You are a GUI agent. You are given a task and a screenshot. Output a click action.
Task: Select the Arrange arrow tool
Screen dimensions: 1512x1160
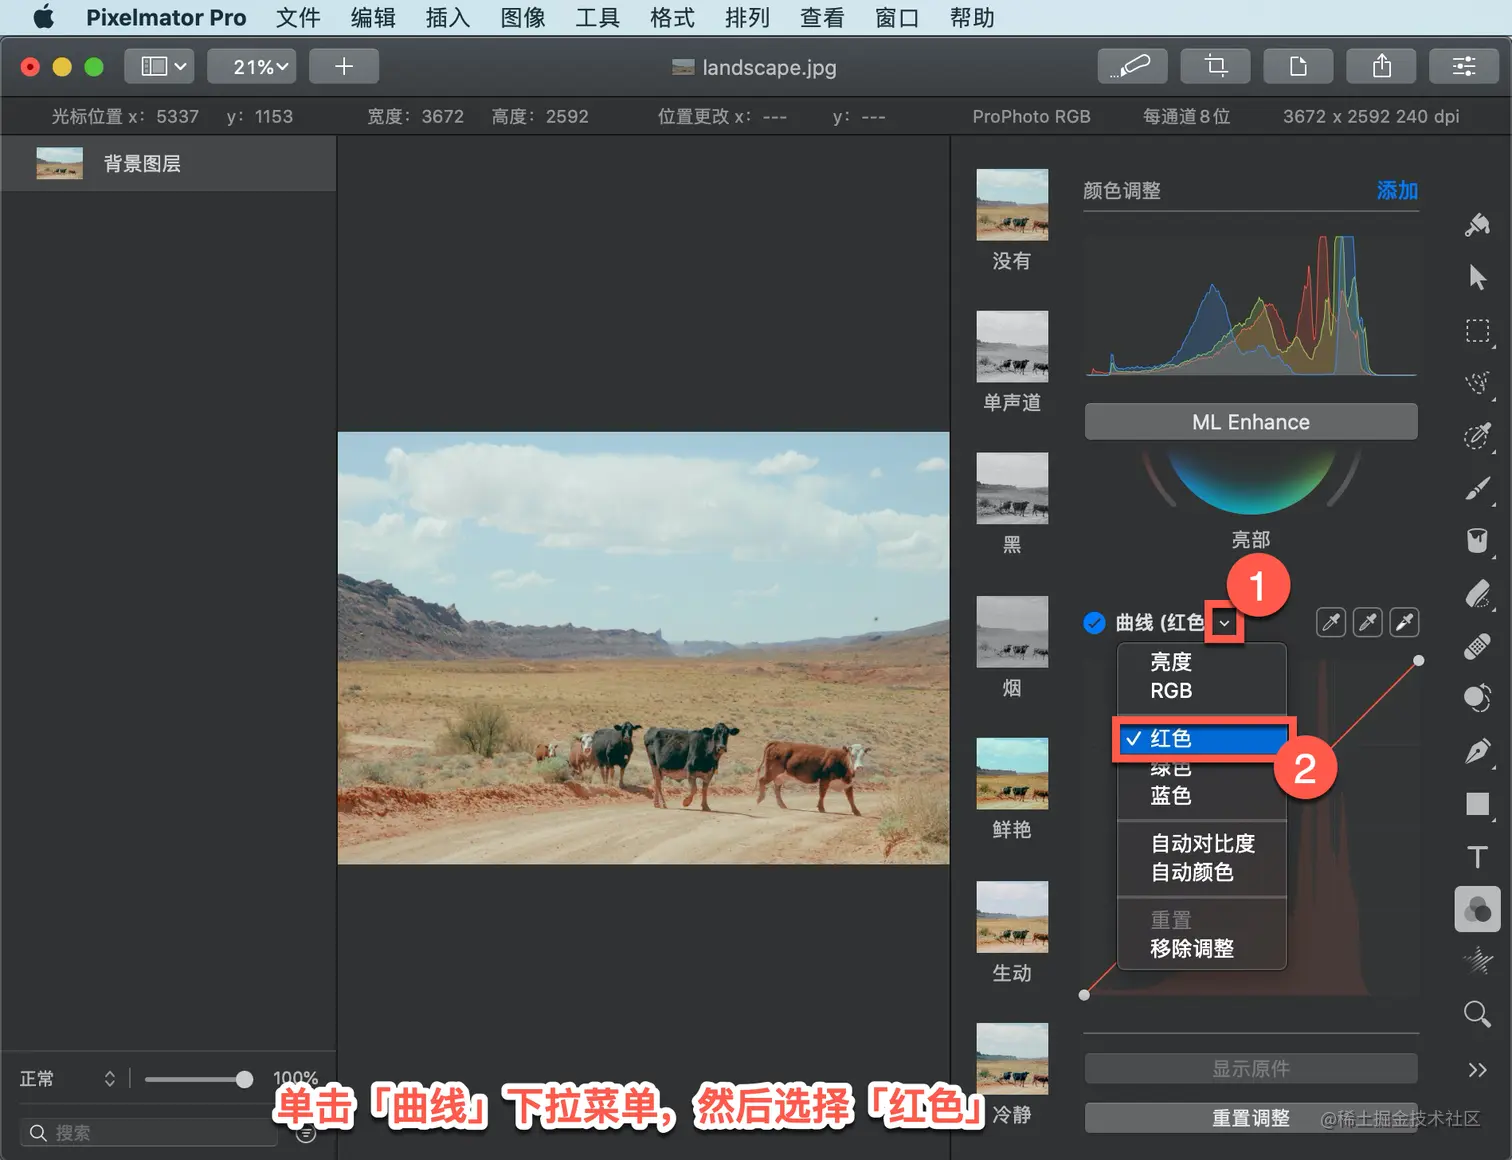[1477, 277]
